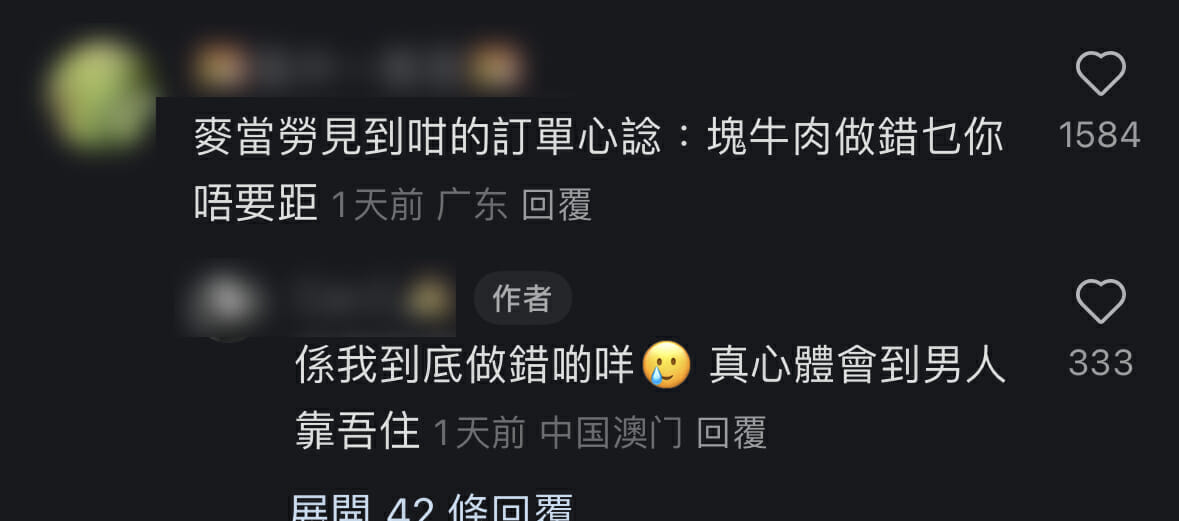Screen dimensions: 1179x521
Task: Click 1天前 timestamp beside 广东
Action: click(378, 204)
